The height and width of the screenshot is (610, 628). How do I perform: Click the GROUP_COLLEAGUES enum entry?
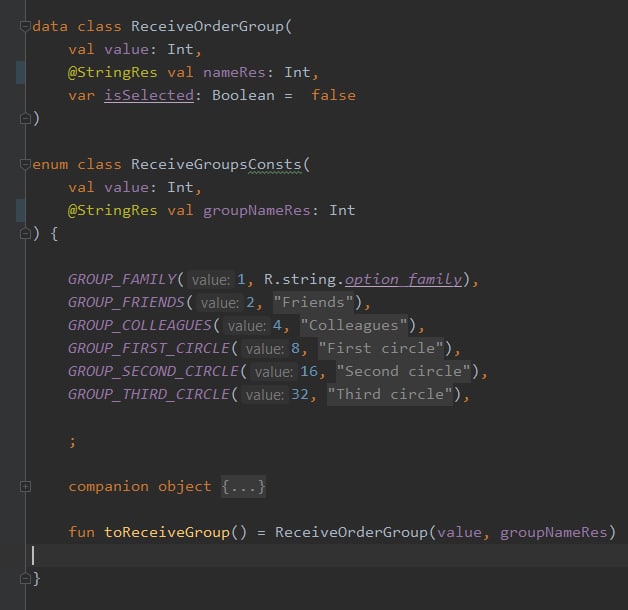tap(140, 325)
